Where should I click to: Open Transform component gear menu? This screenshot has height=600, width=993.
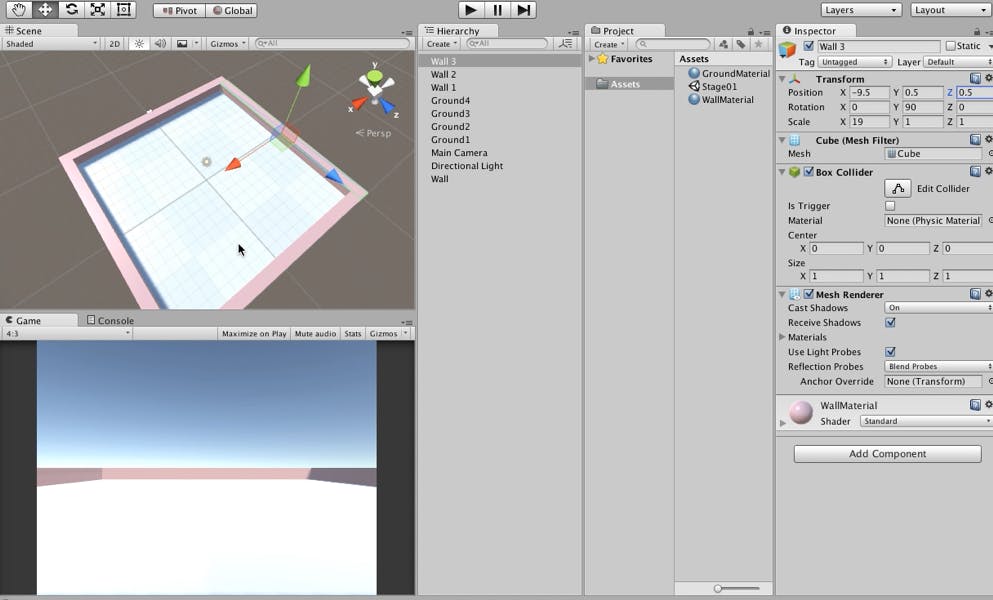(988, 79)
